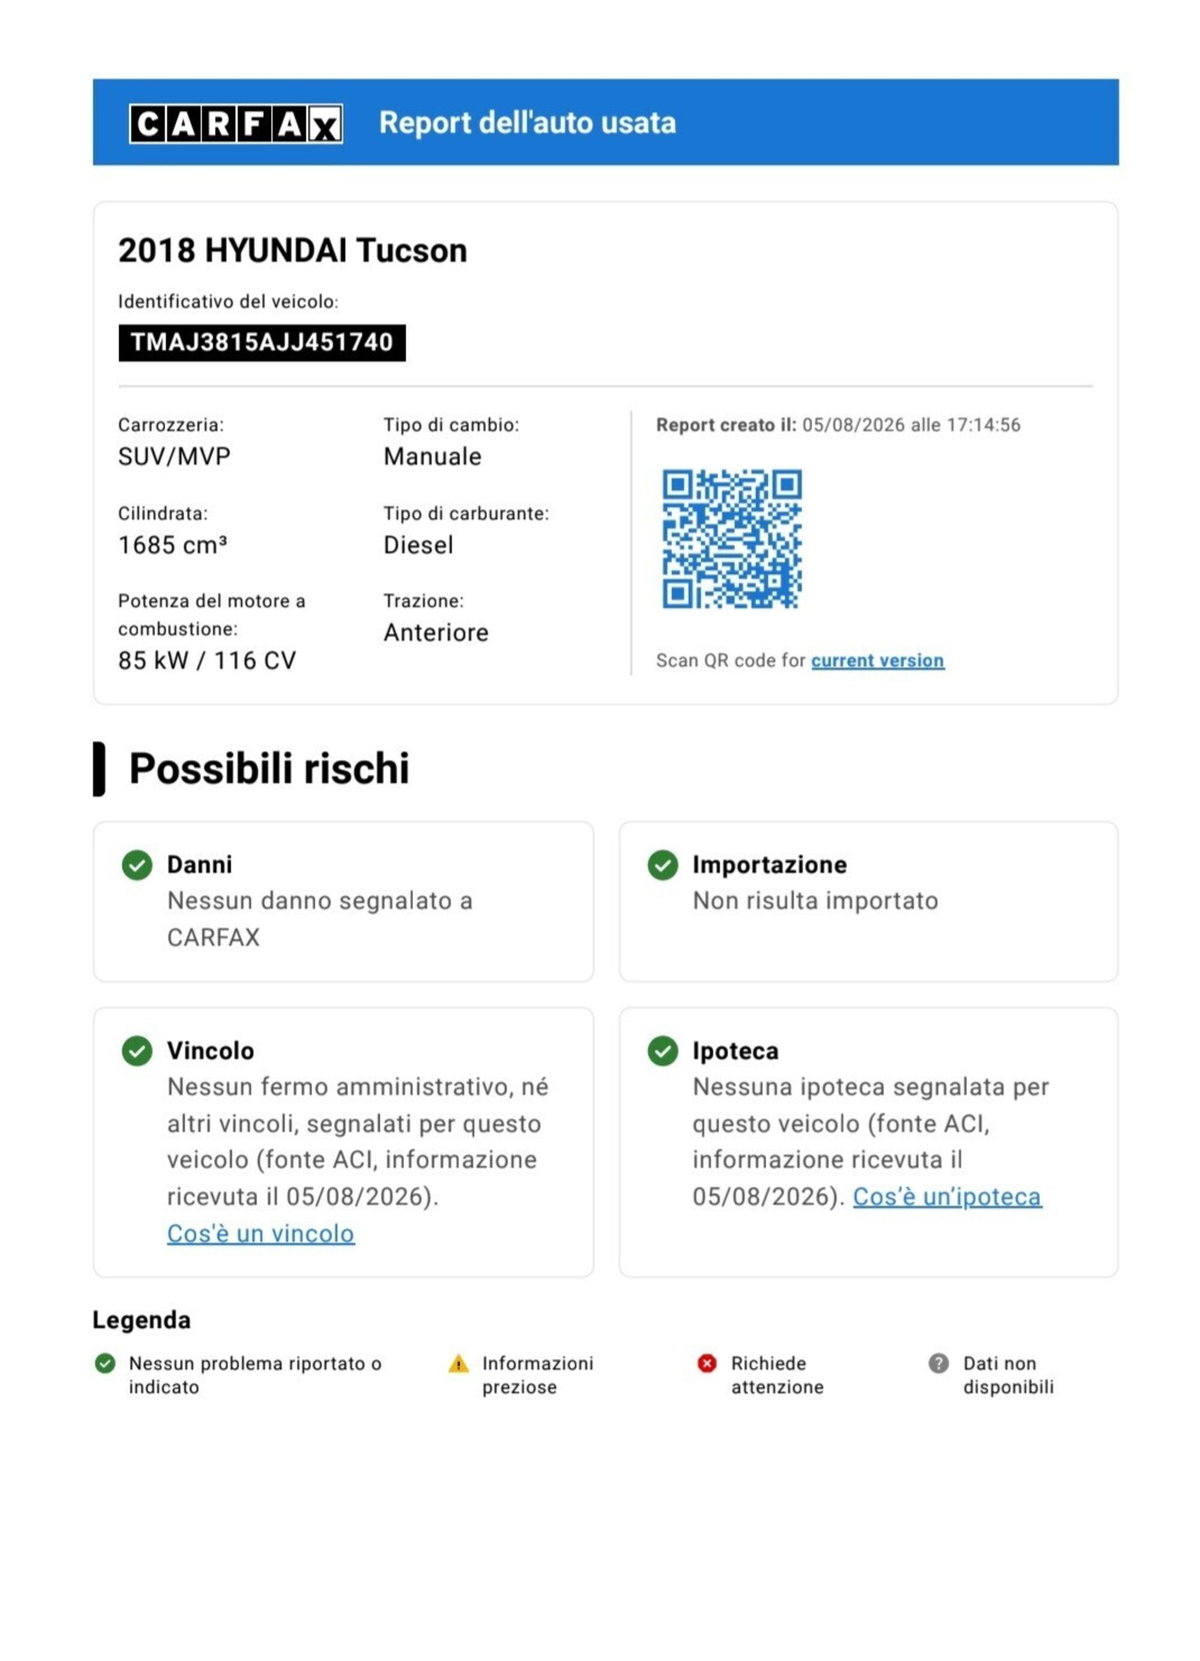The image size is (1200, 1661).
Task: Click the yellow warning triangle legend icon
Action: [x=458, y=1363]
